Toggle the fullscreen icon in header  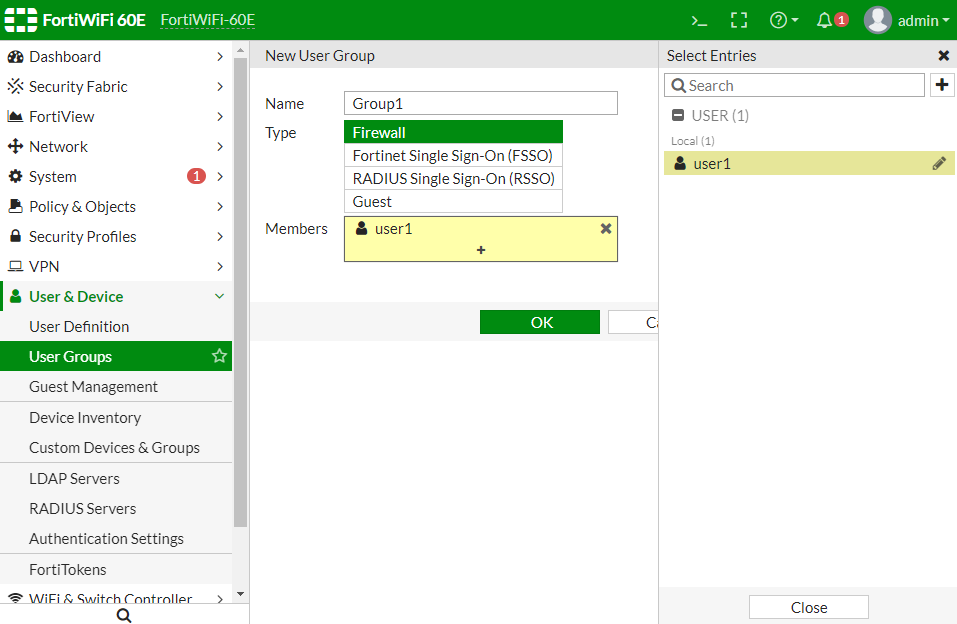click(739, 21)
